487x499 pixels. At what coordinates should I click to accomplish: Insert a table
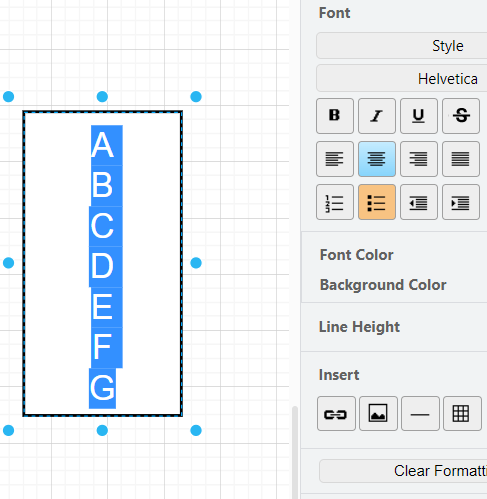(x=462, y=414)
